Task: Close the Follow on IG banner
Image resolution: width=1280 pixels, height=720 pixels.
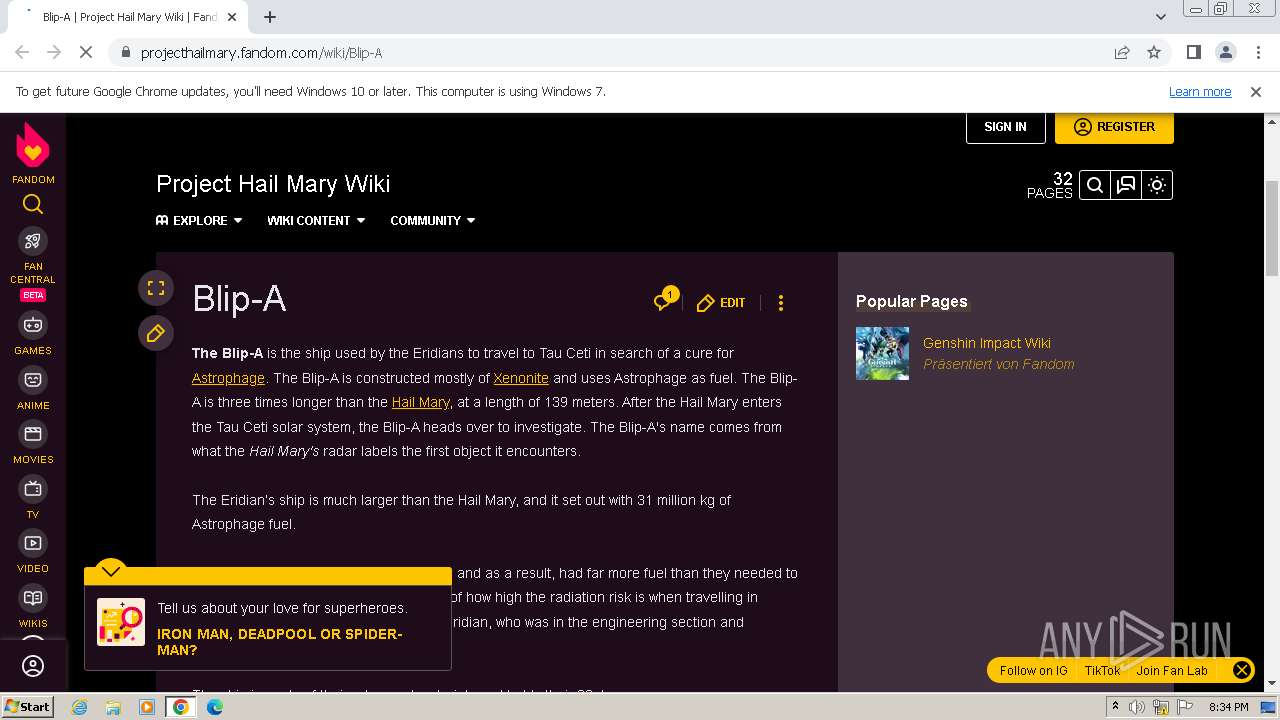Action: click(1242, 670)
